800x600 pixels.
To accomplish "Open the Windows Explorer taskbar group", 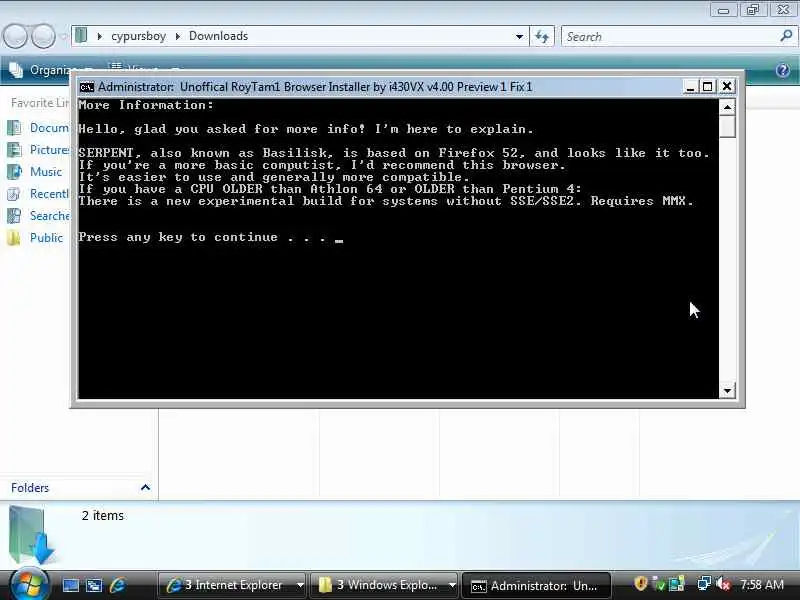I will coord(378,585).
